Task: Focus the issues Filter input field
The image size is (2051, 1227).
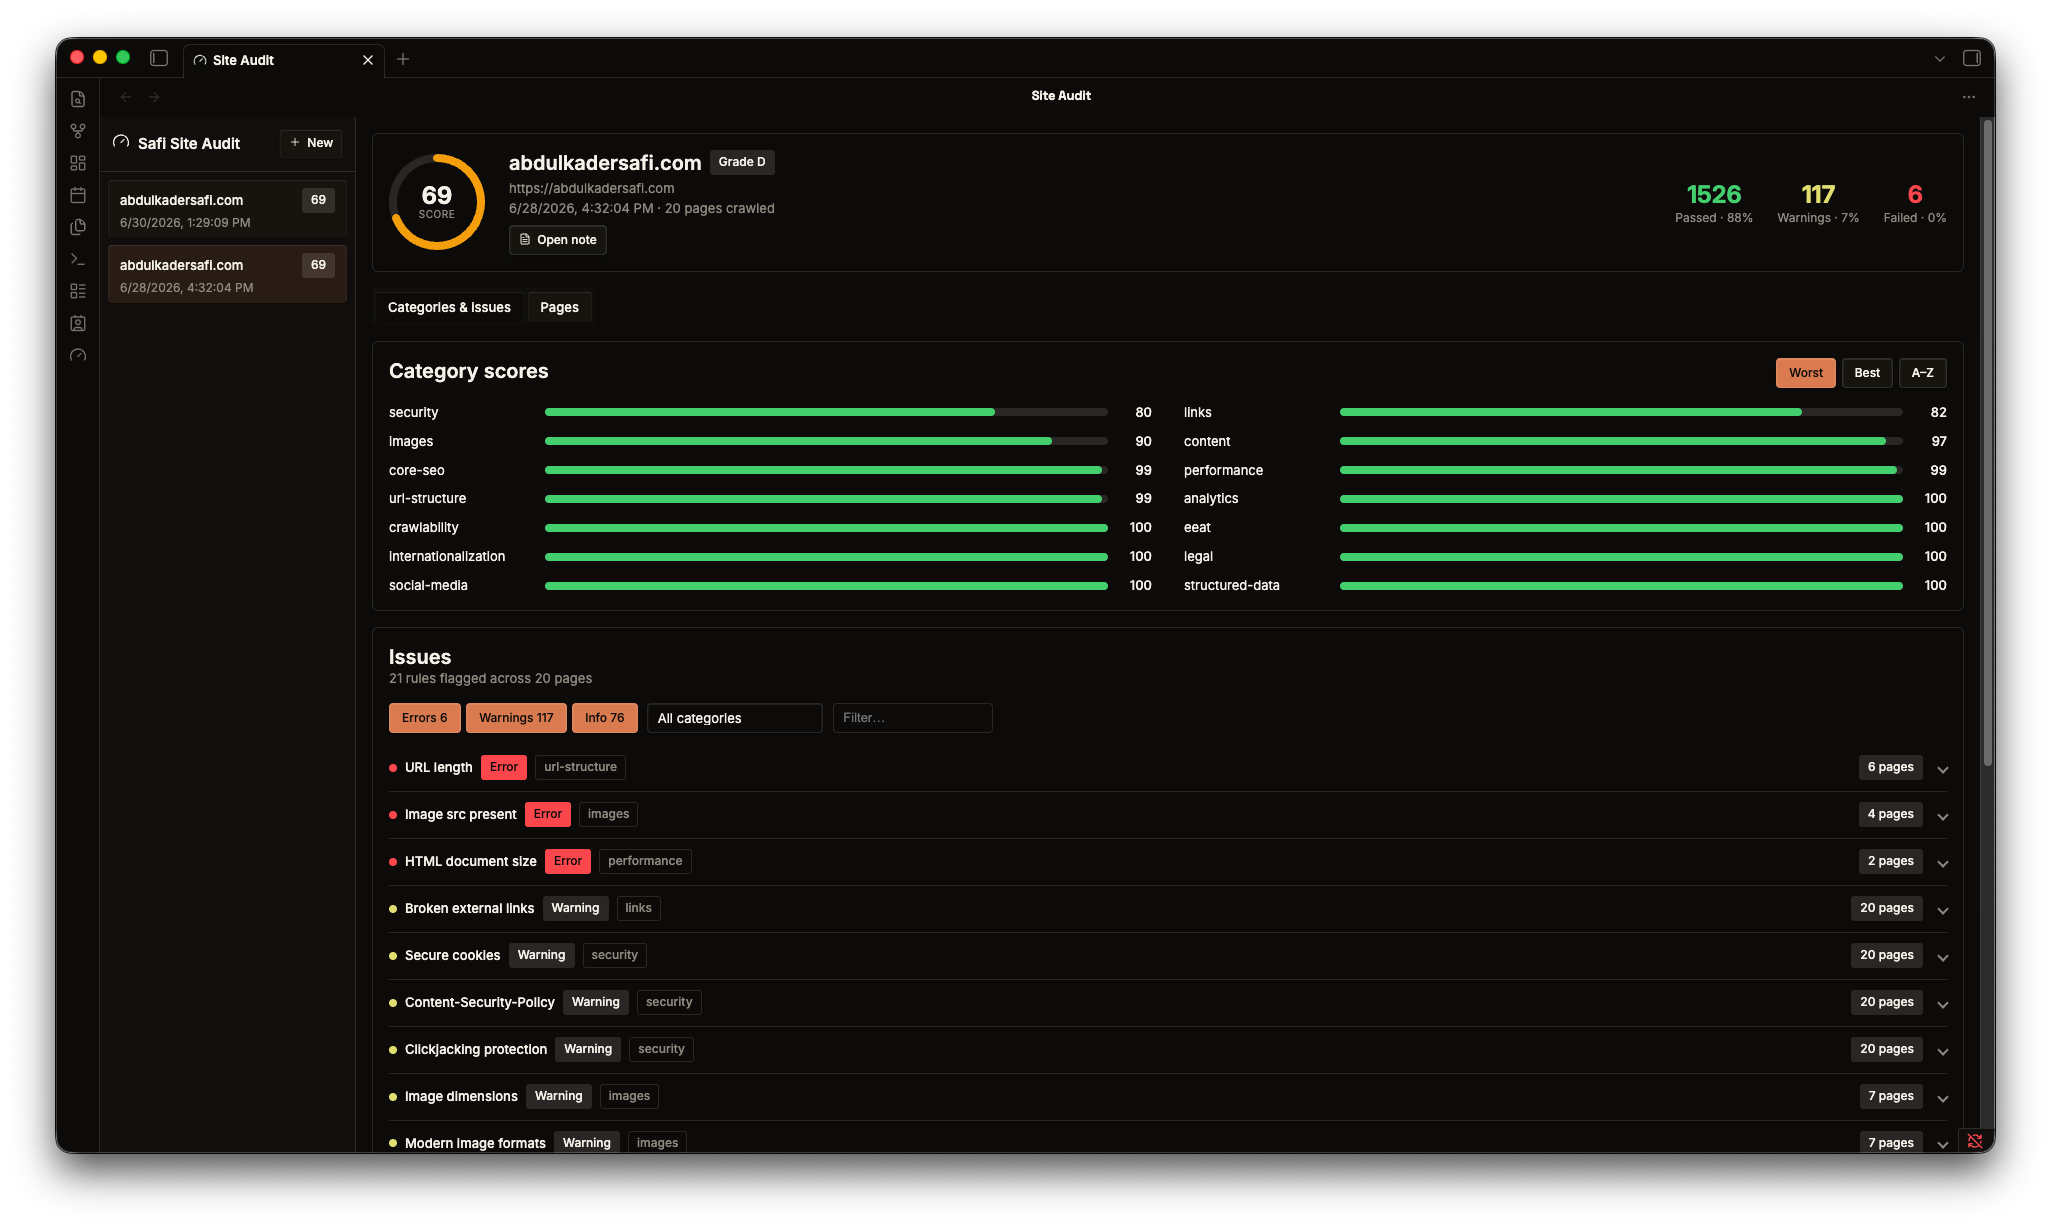Action: (x=912, y=718)
